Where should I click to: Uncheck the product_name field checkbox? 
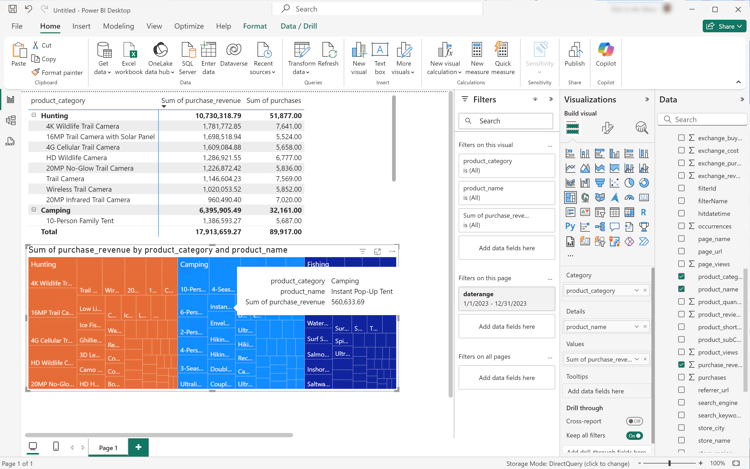682,289
